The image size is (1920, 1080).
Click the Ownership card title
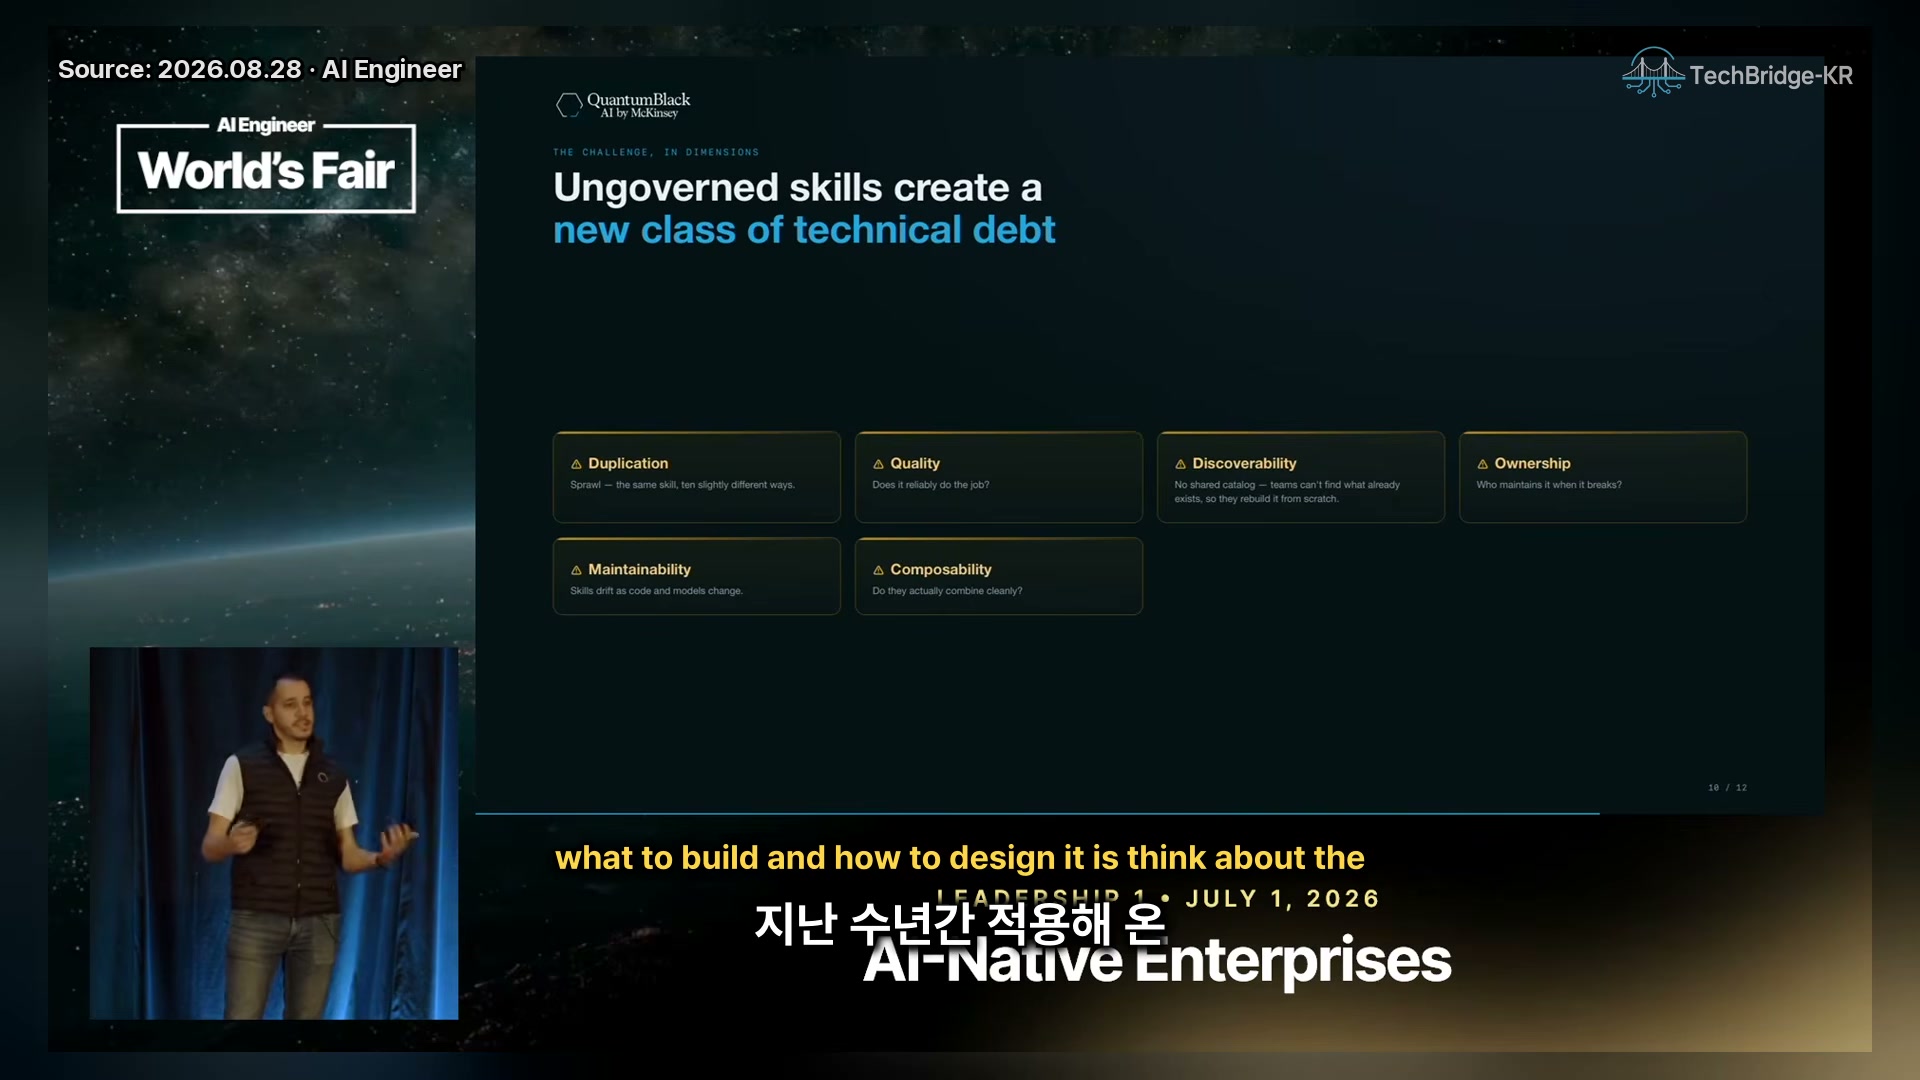click(x=1532, y=463)
